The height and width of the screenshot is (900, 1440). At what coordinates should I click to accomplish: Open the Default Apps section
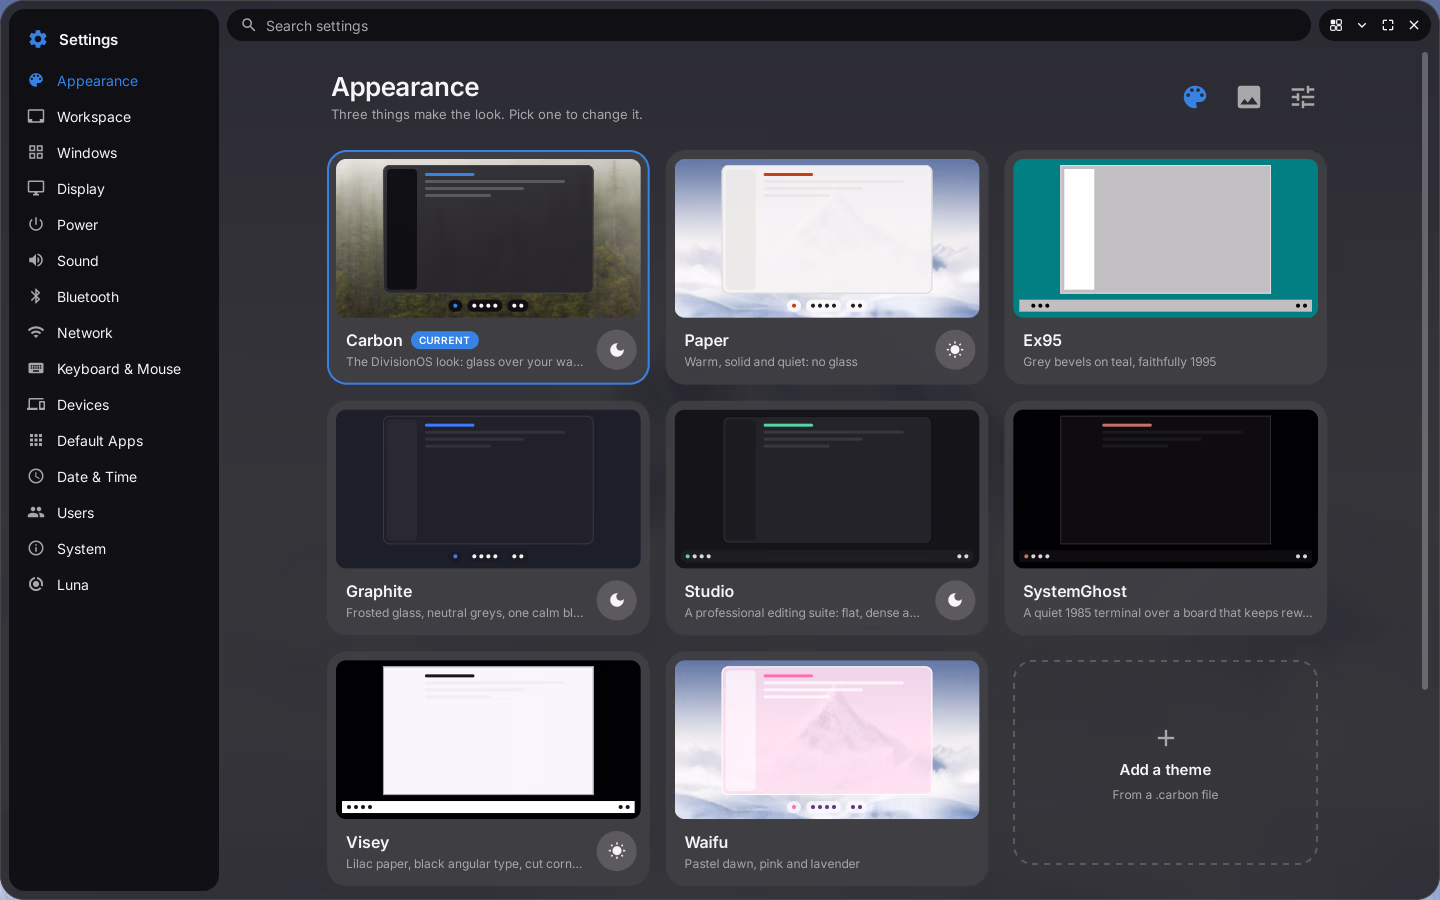[x=114, y=441]
